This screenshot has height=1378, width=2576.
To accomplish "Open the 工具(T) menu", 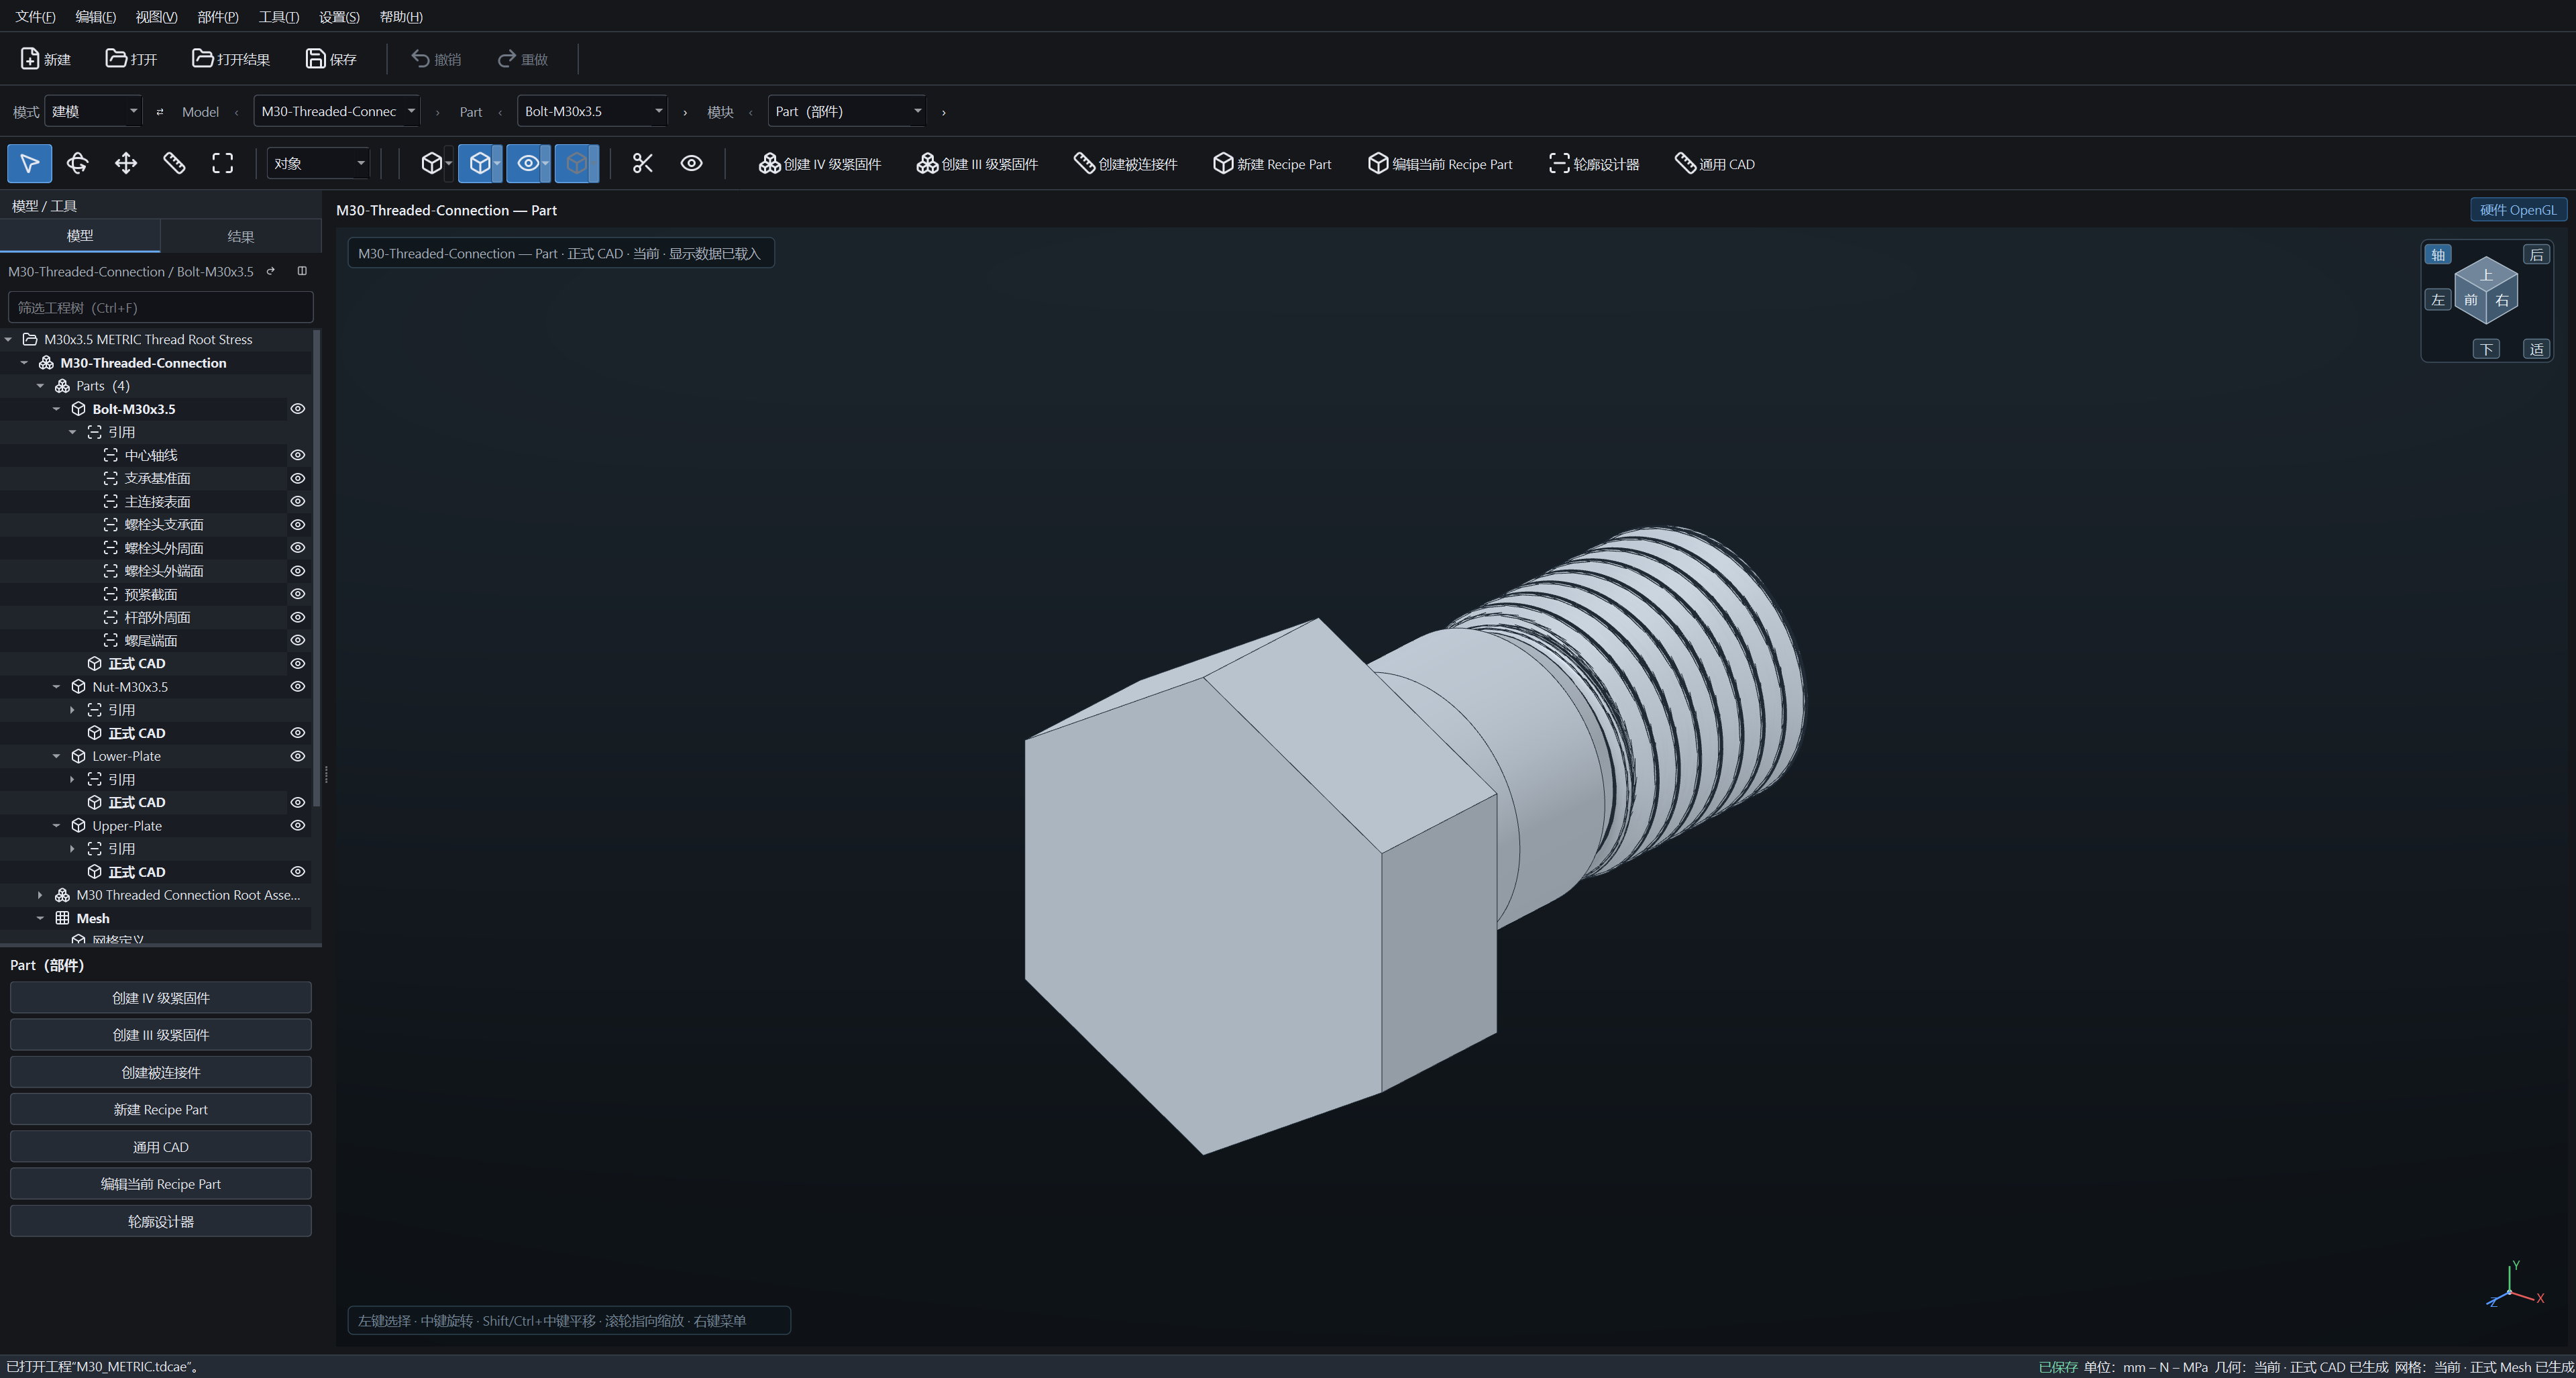I will click(278, 16).
